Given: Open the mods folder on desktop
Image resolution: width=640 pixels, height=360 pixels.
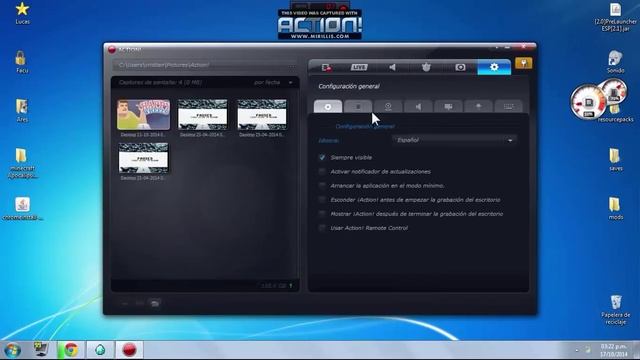Looking at the screenshot, I should (616, 209).
